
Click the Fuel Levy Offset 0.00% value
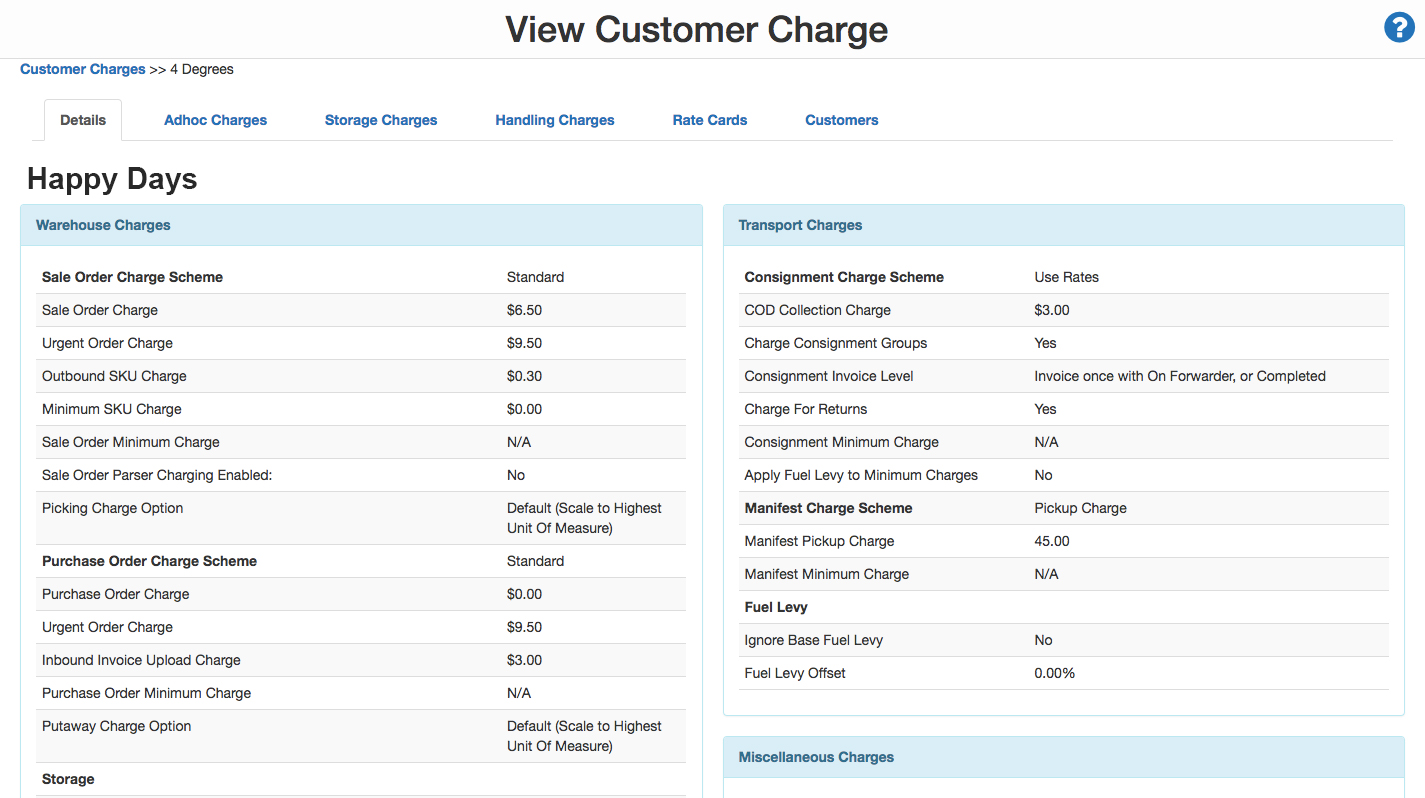[x=1054, y=673]
